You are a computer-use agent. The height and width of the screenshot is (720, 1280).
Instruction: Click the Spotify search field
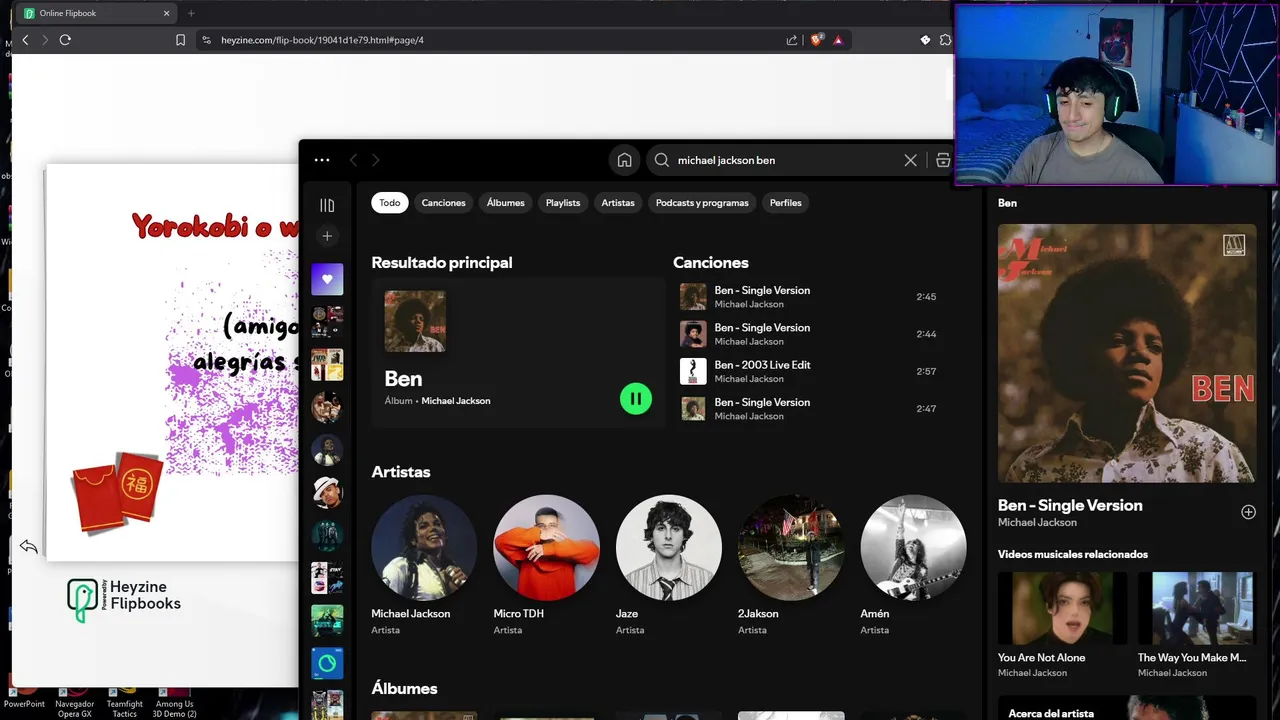click(x=785, y=160)
